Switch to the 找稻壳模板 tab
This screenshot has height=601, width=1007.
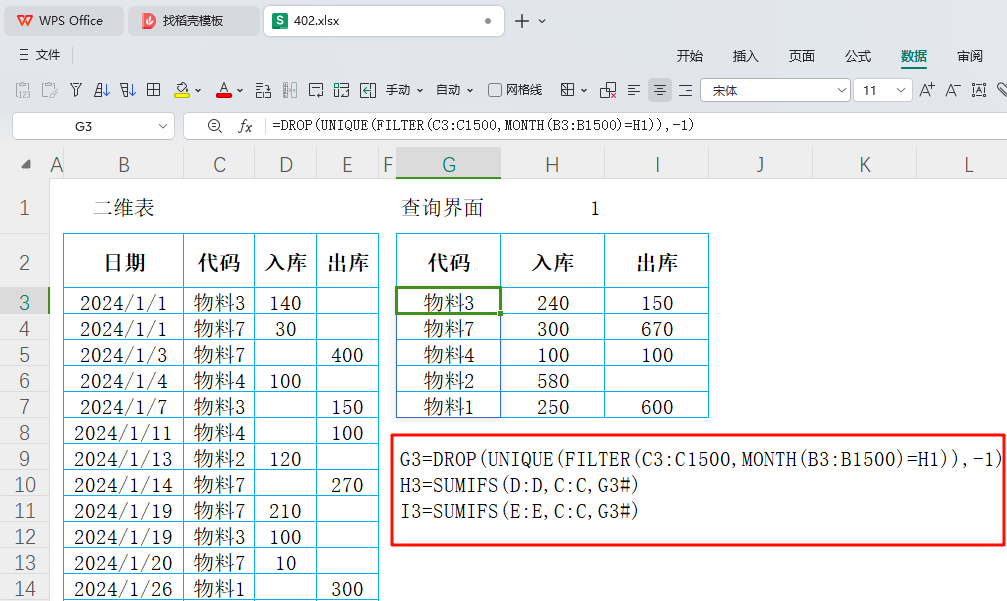coord(193,21)
